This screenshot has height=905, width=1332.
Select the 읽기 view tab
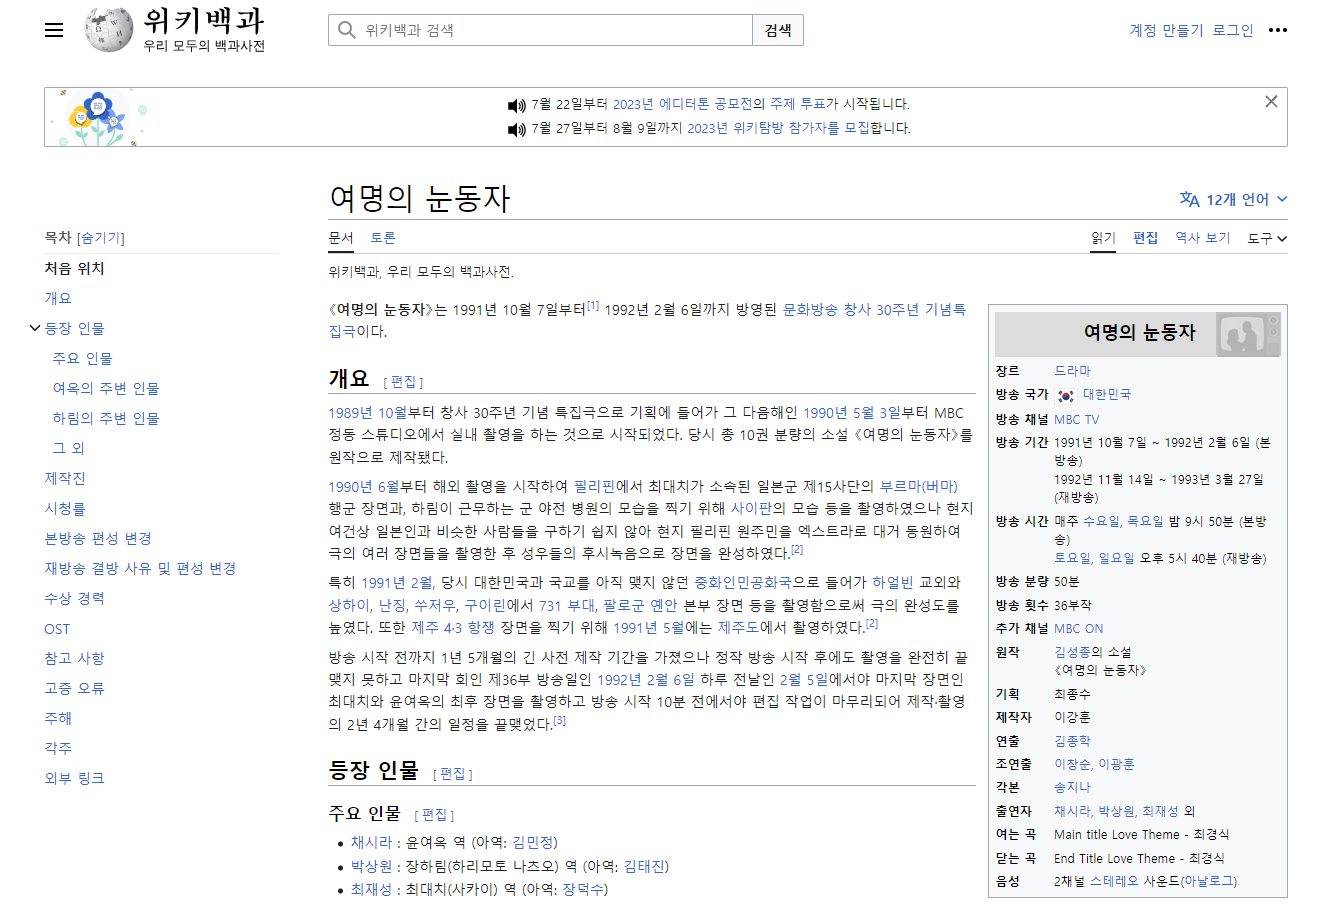tap(1103, 237)
